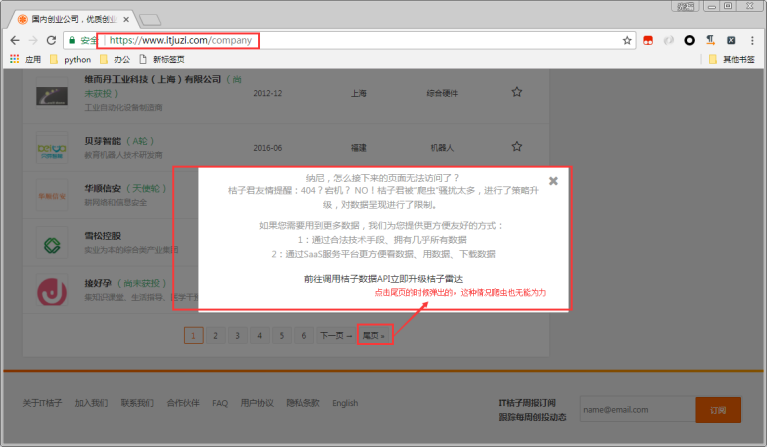Open the 新标签页 bookmark
Viewport: 767px width, 448px height.
pos(162,59)
